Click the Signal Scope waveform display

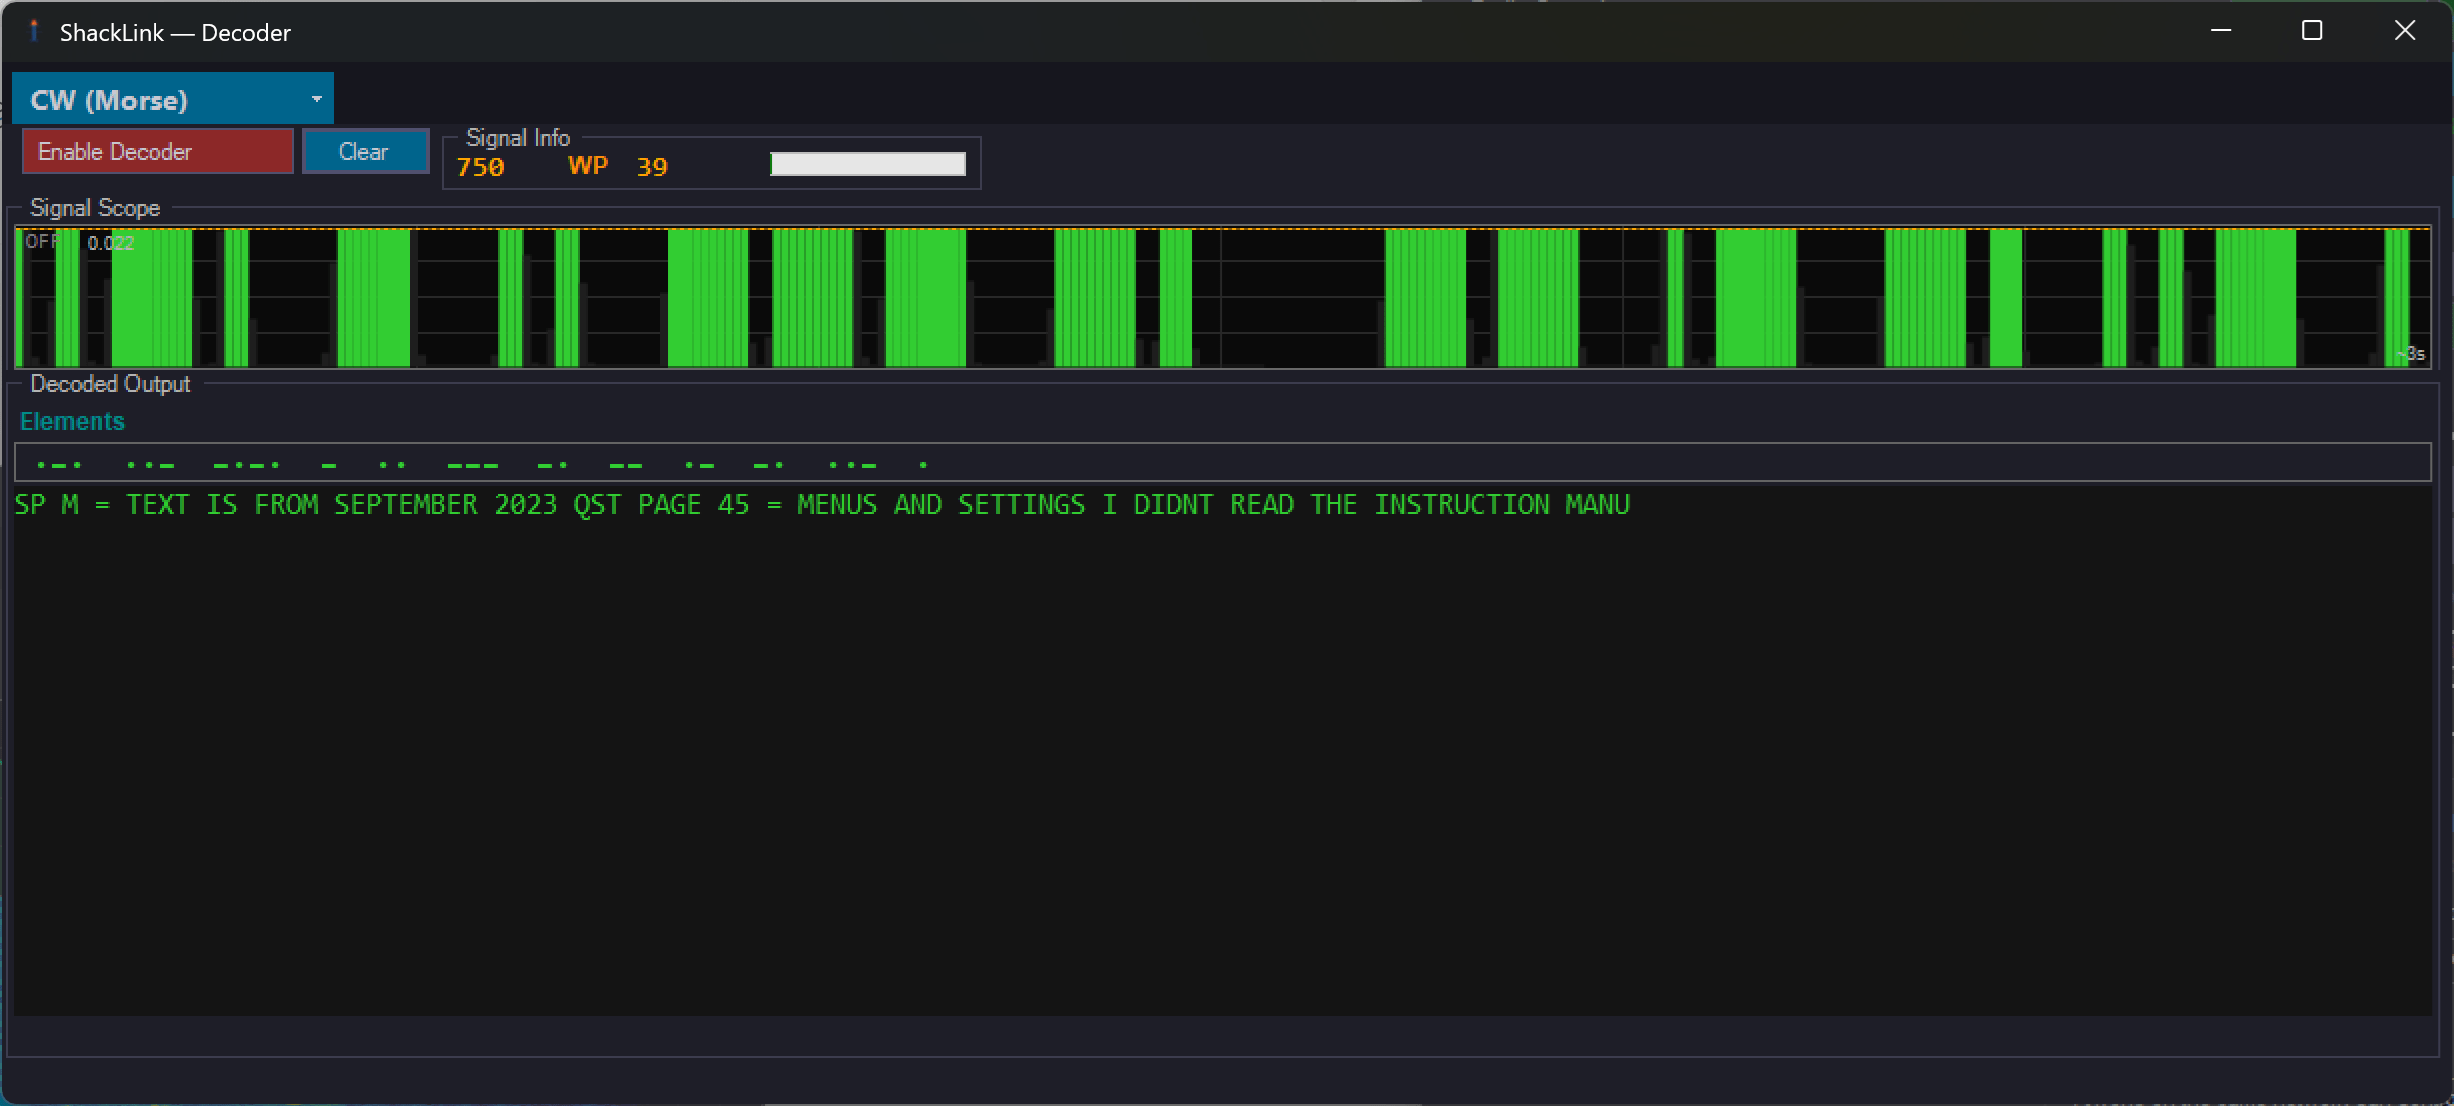pyautogui.click(x=1222, y=298)
